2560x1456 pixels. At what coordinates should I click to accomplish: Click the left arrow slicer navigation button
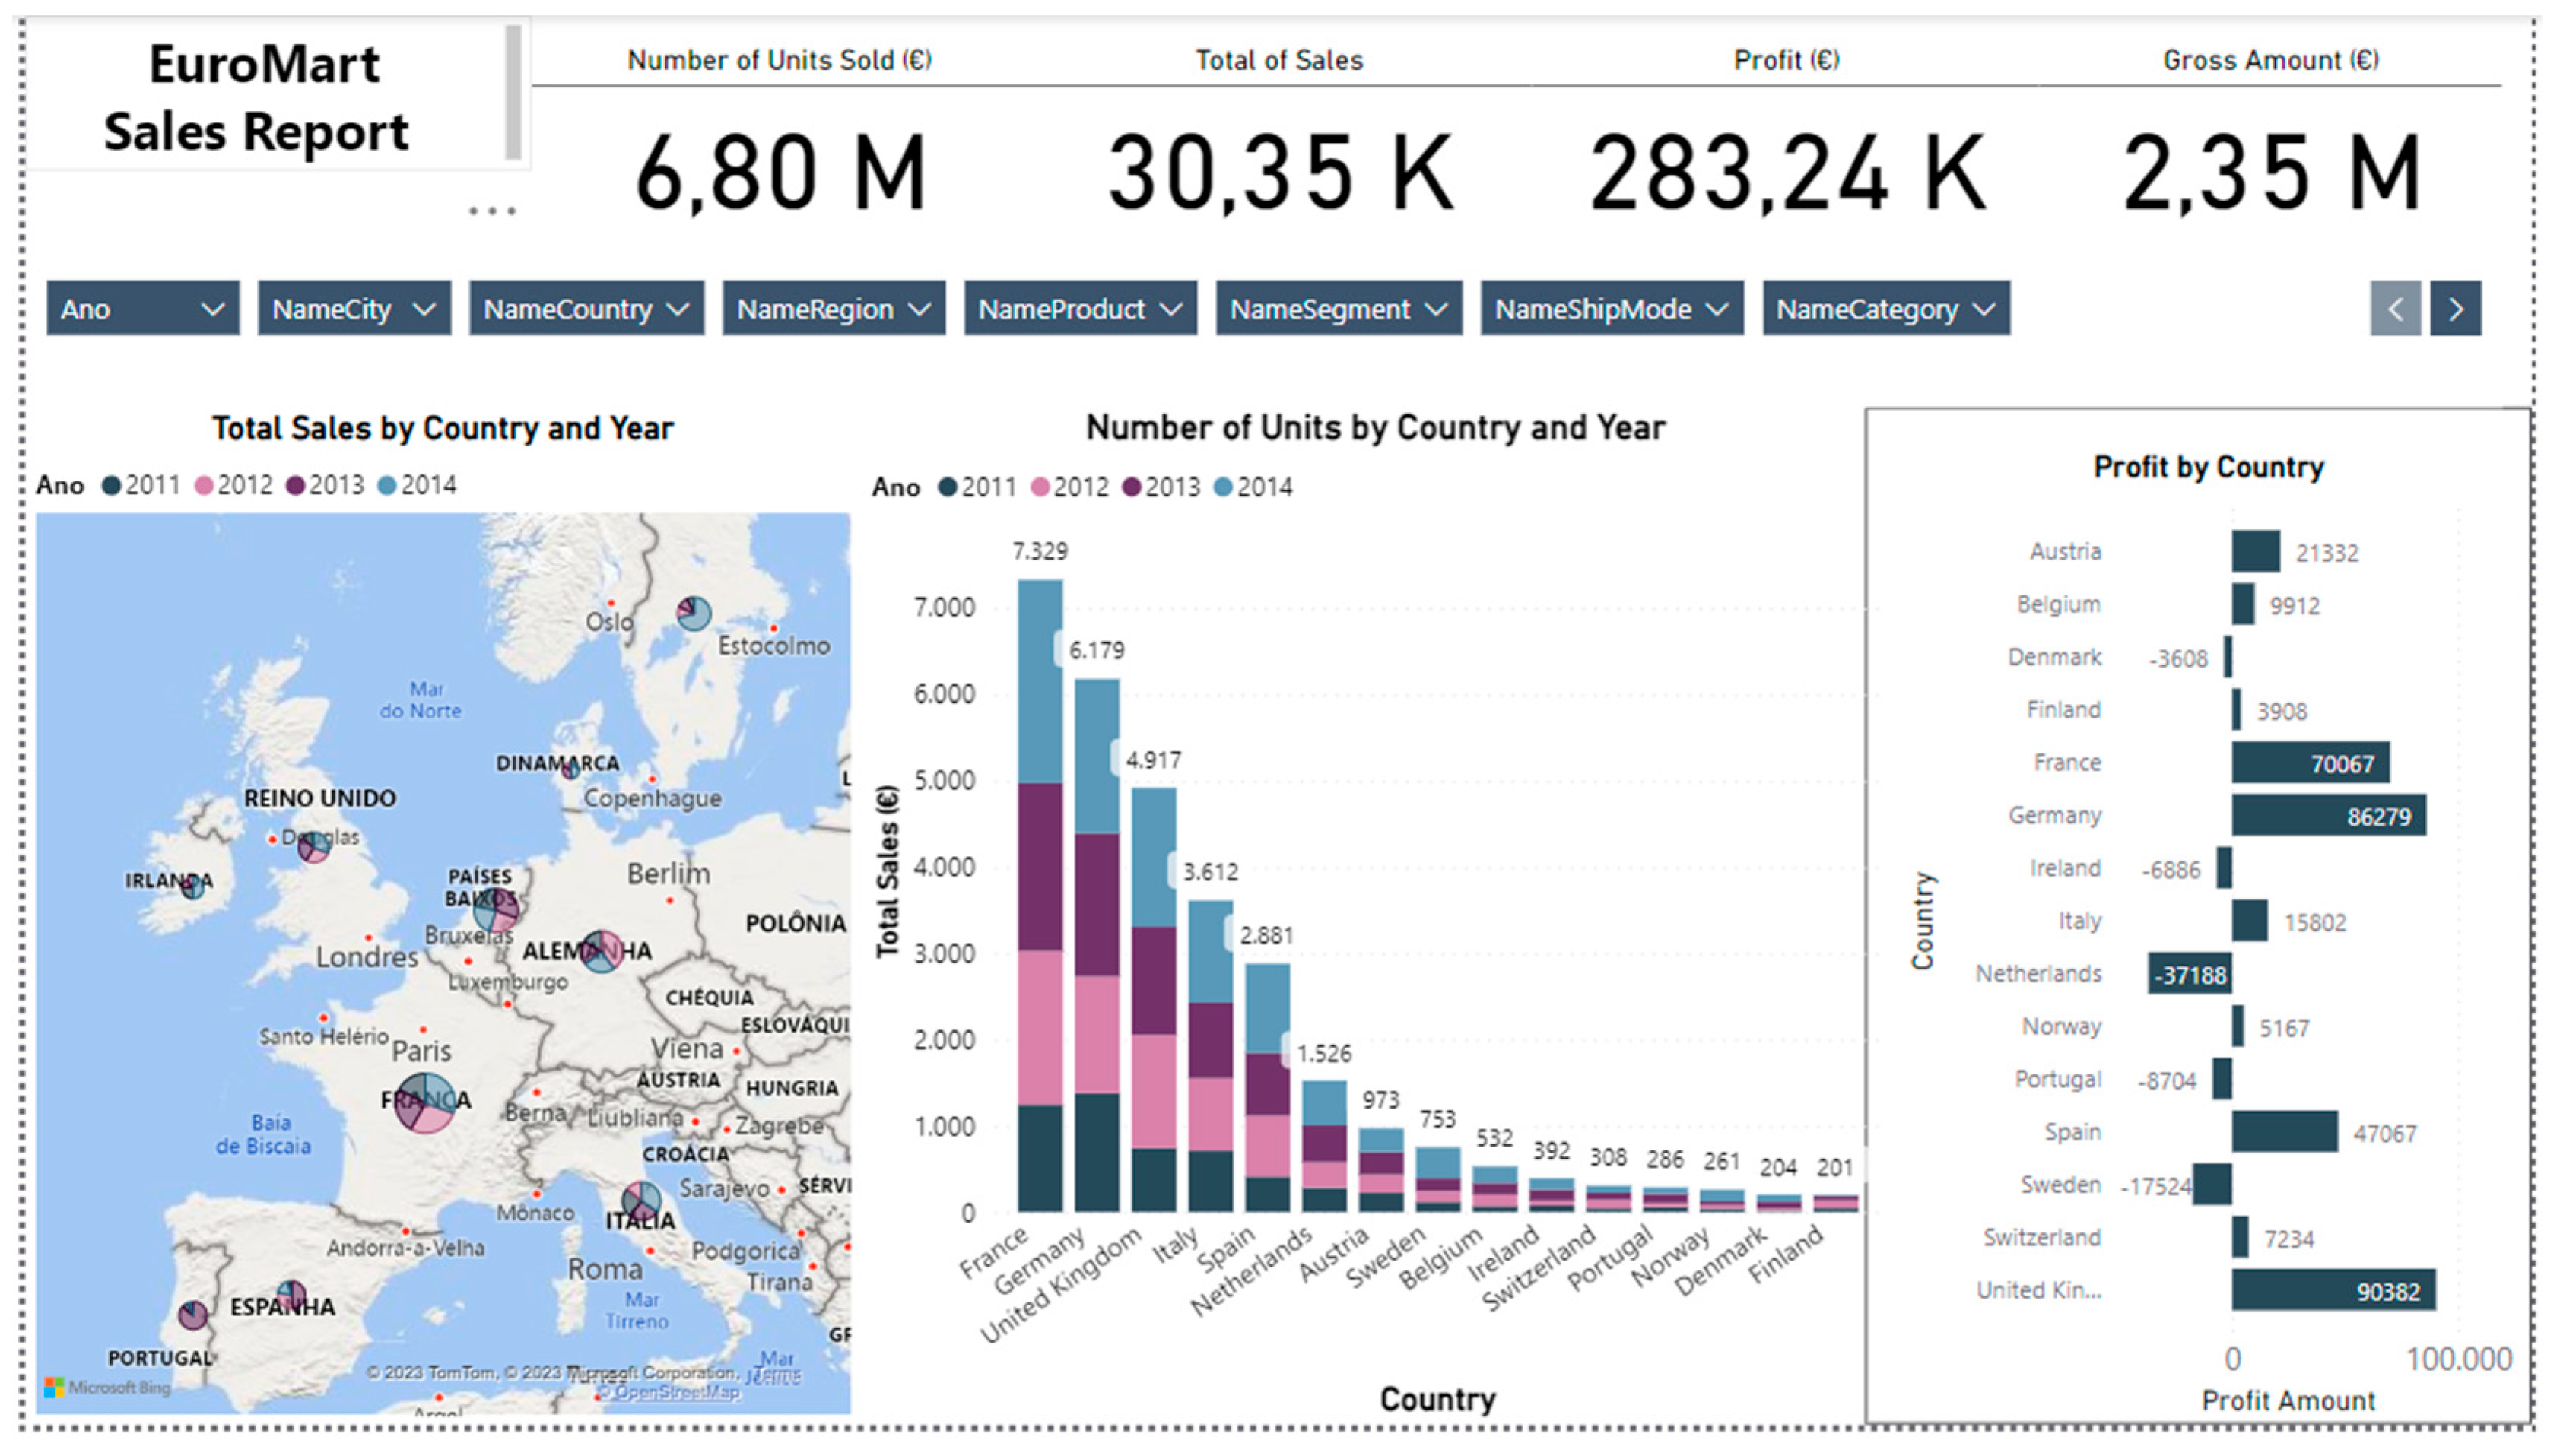click(2395, 308)
